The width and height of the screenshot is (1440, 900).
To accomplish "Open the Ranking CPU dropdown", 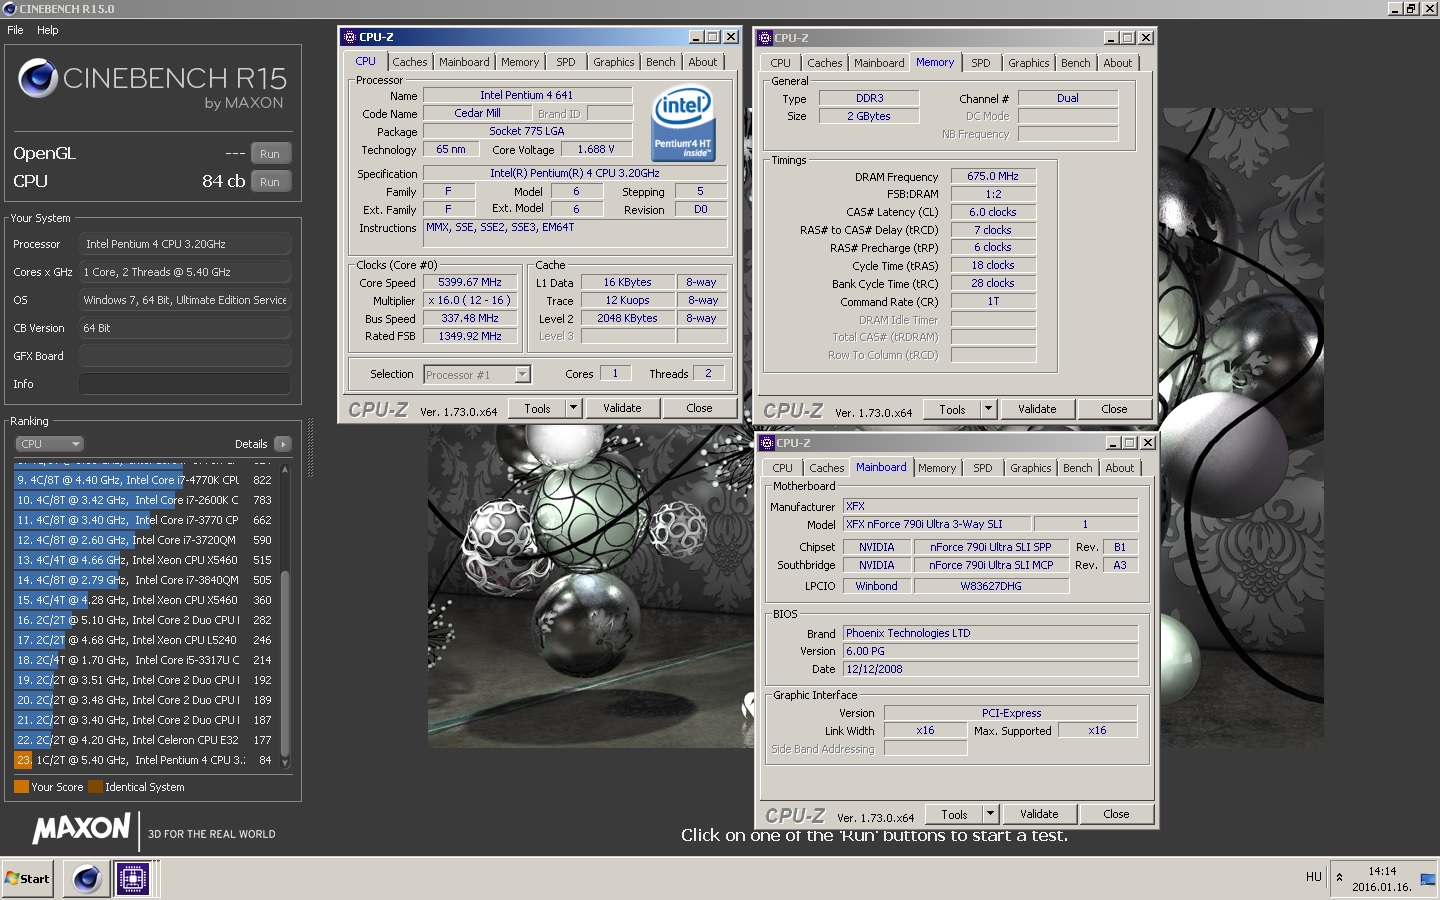I will coord(49,444).
